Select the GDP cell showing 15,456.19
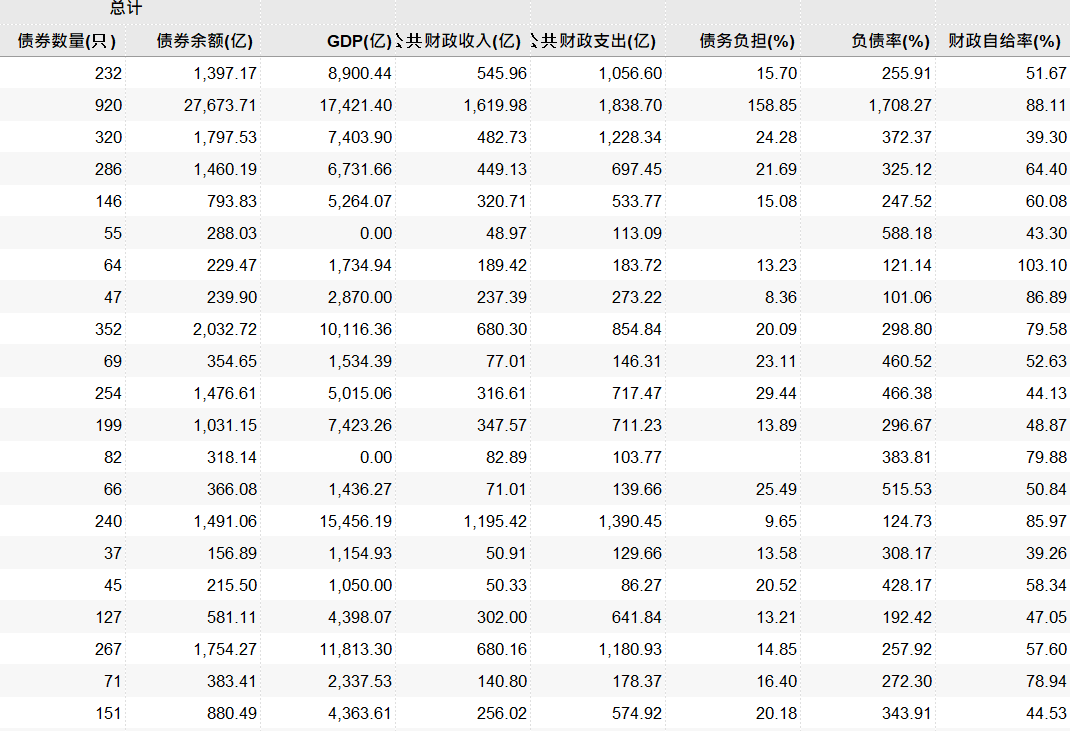 tap(359, 521)
